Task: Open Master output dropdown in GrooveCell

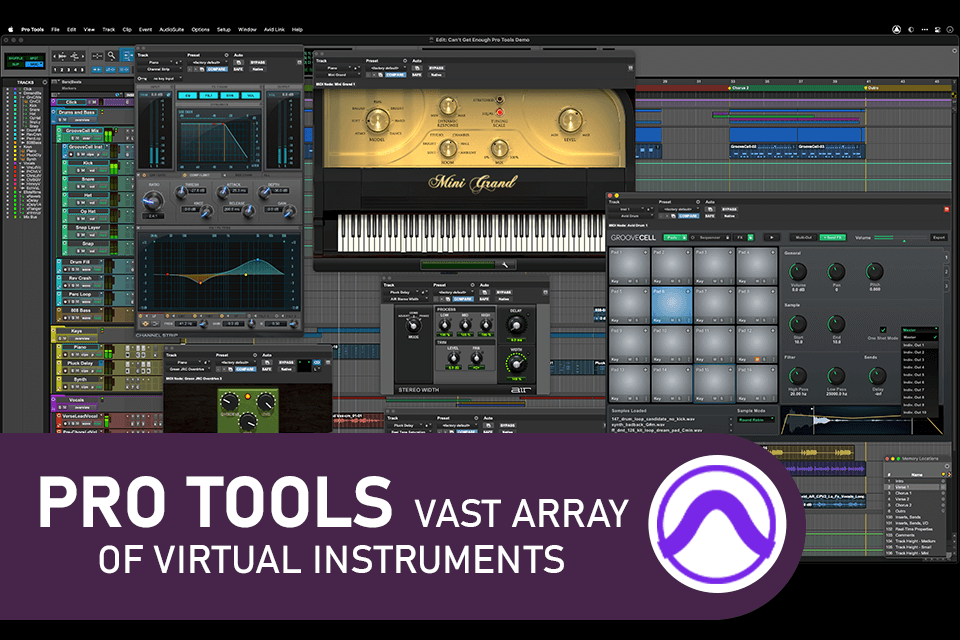Action: pyautogui.click(x=919, y=330)
